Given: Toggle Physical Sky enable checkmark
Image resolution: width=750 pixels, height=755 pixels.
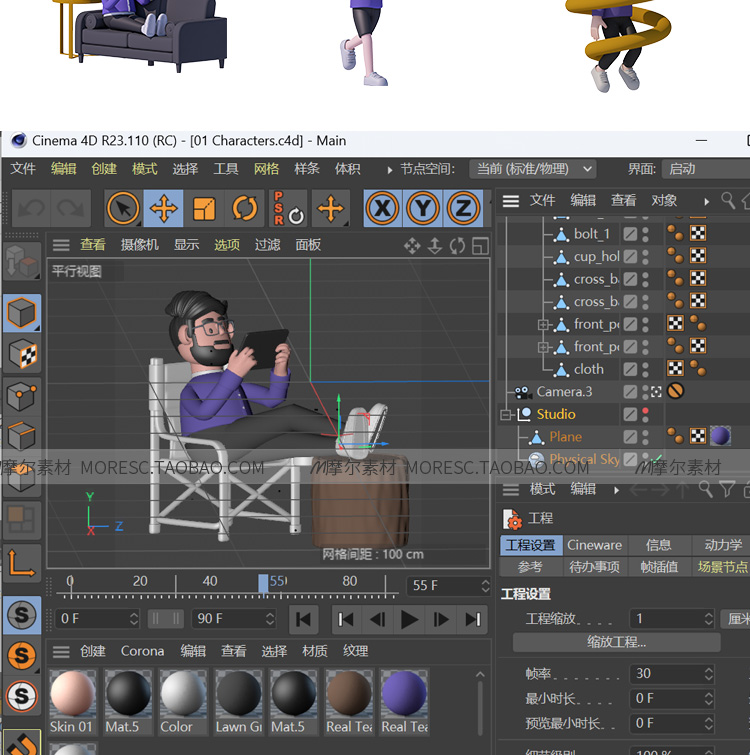Looking at the screenshot, I should pyautogui.click(x=658, y=457).
